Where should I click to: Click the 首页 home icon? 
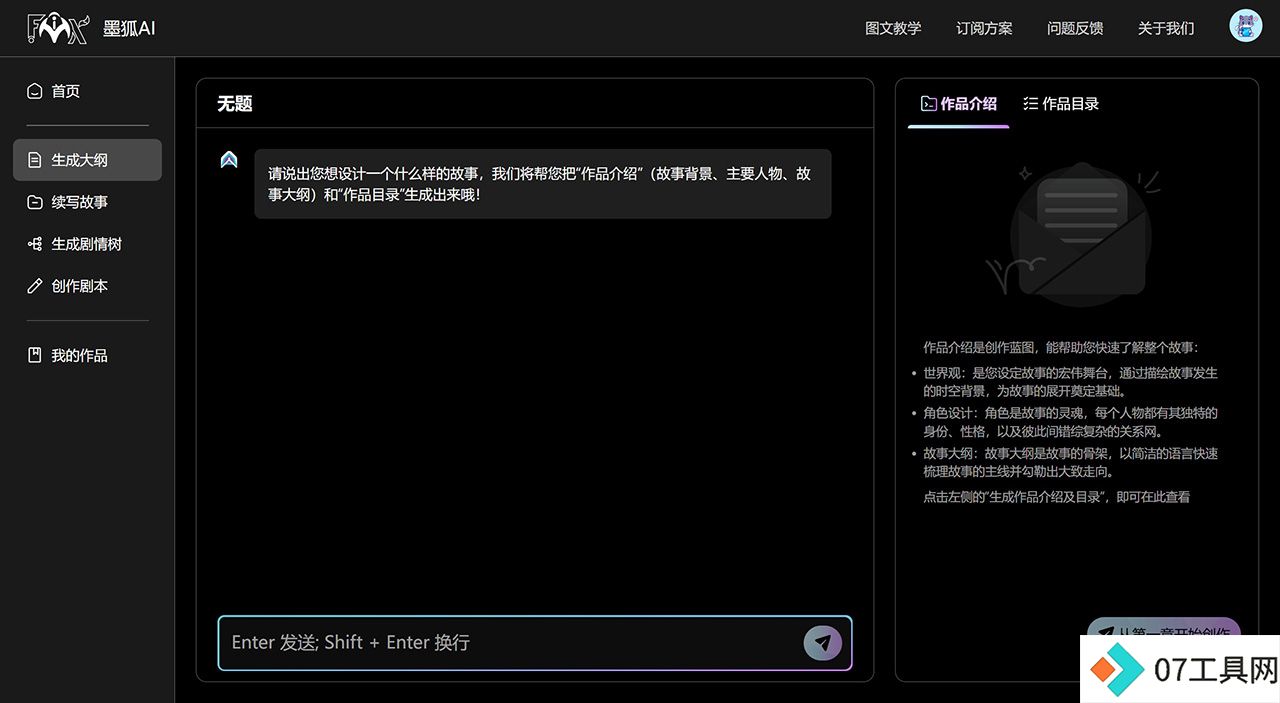tap(35, 91)
